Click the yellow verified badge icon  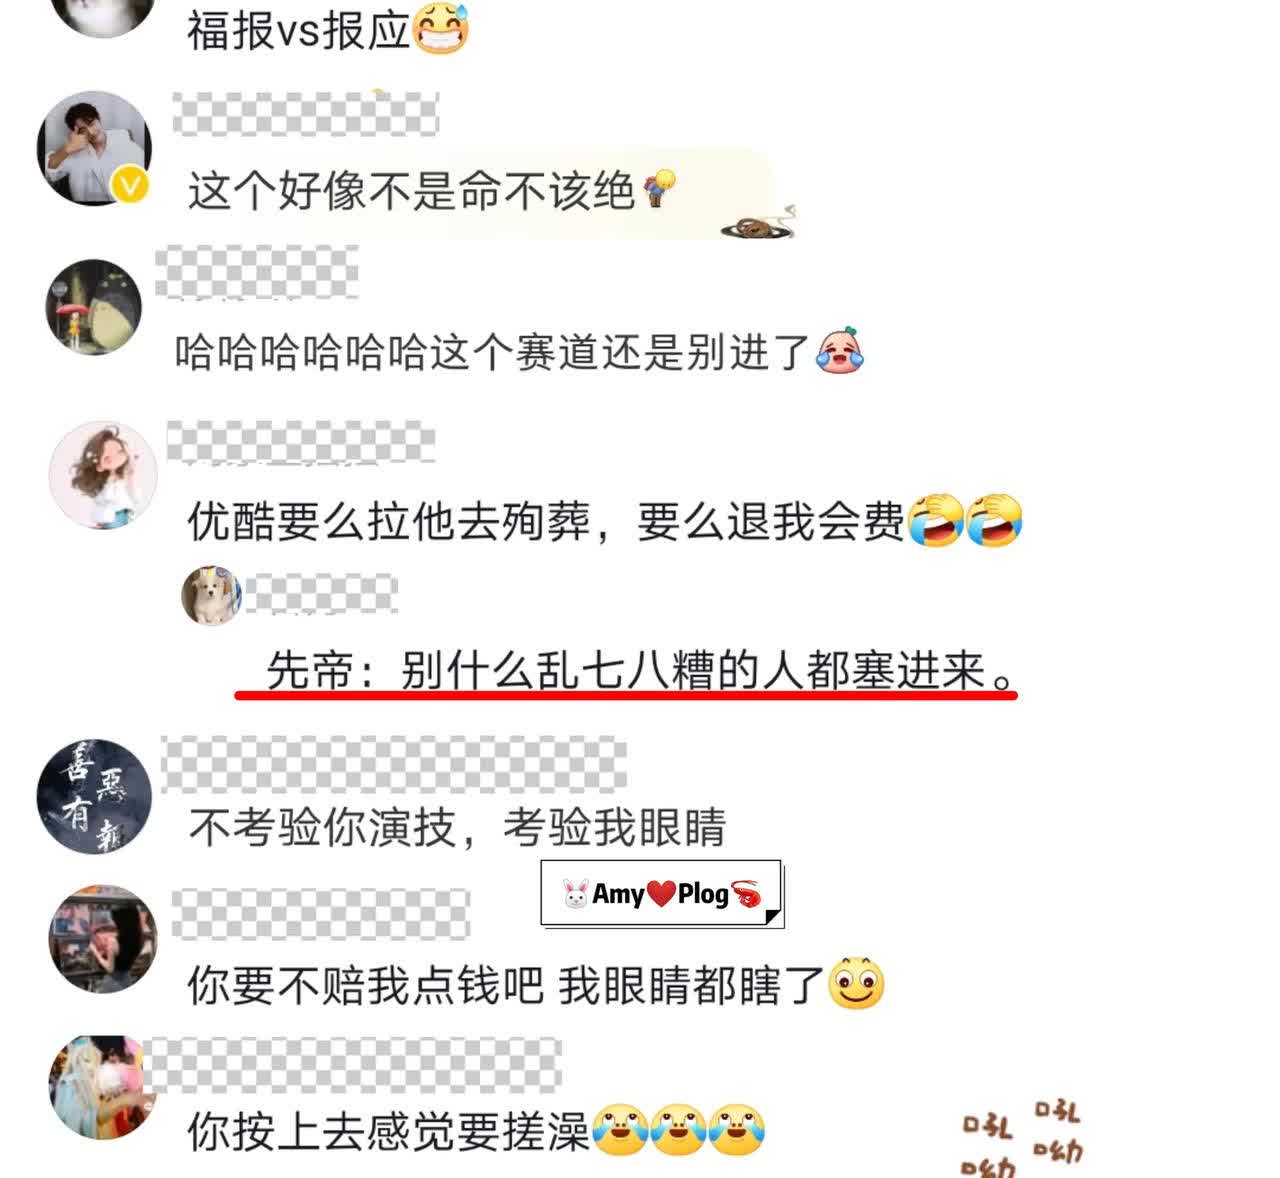(x=132, y=185)
